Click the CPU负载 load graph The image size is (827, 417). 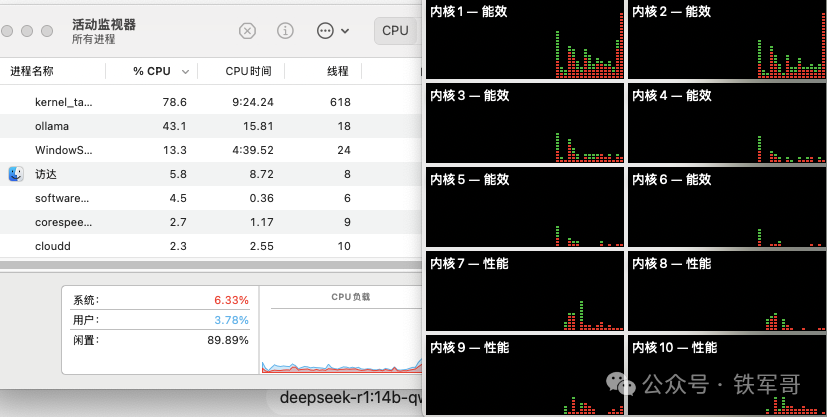341,330
